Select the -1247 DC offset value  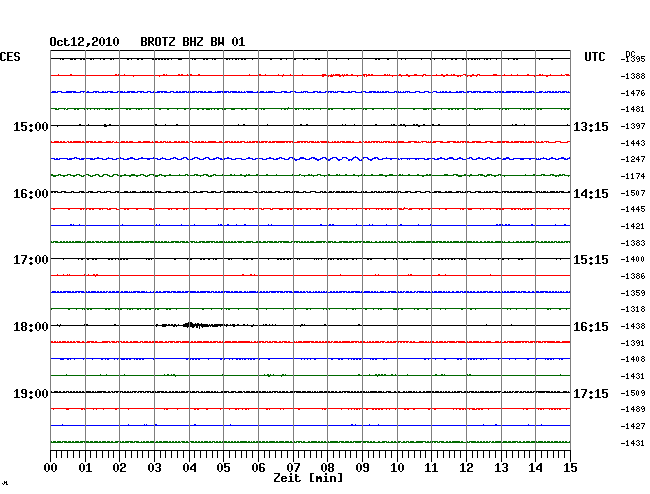(x=633, y=159)
